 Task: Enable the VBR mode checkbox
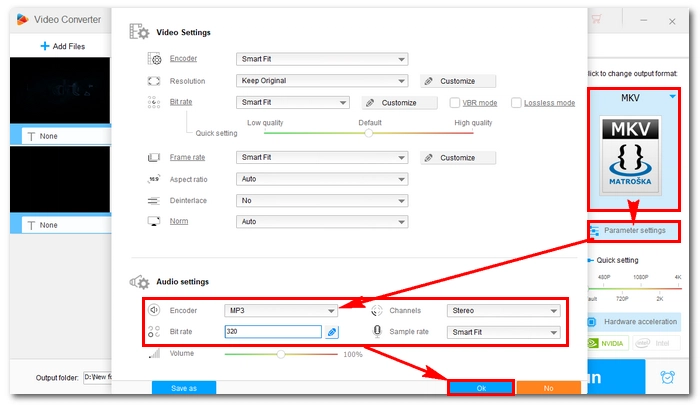point(454,103)
